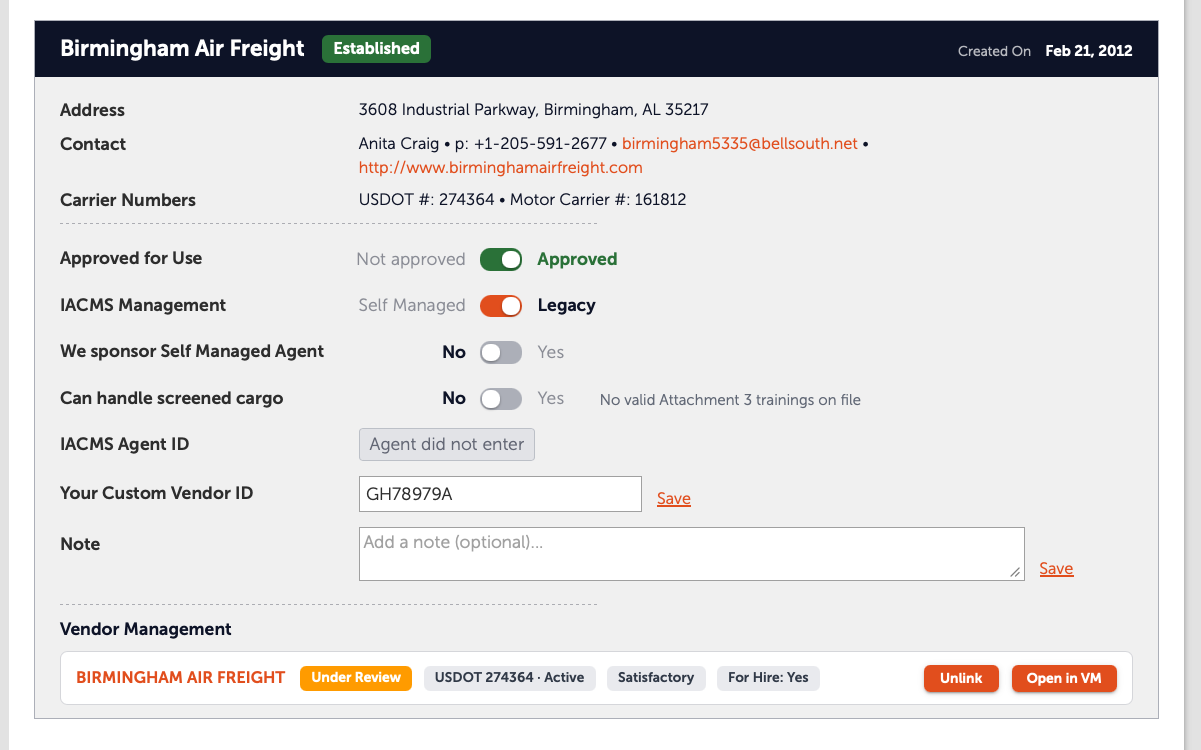1201x750 pixels.
Task: Click the Satisfactory rating tag
Action: (x=656, y=677)
